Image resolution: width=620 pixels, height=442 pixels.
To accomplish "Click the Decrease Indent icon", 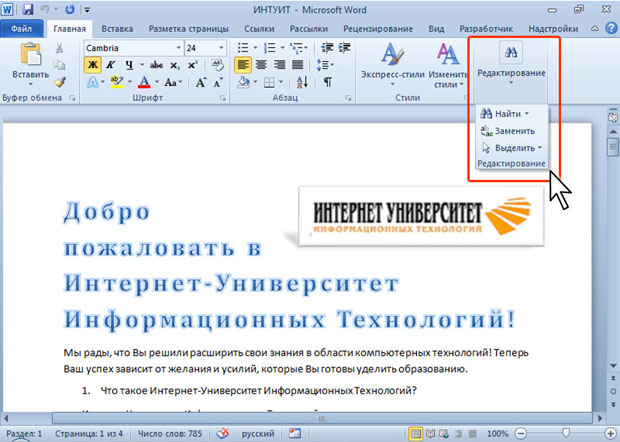I will pos(327,48).
